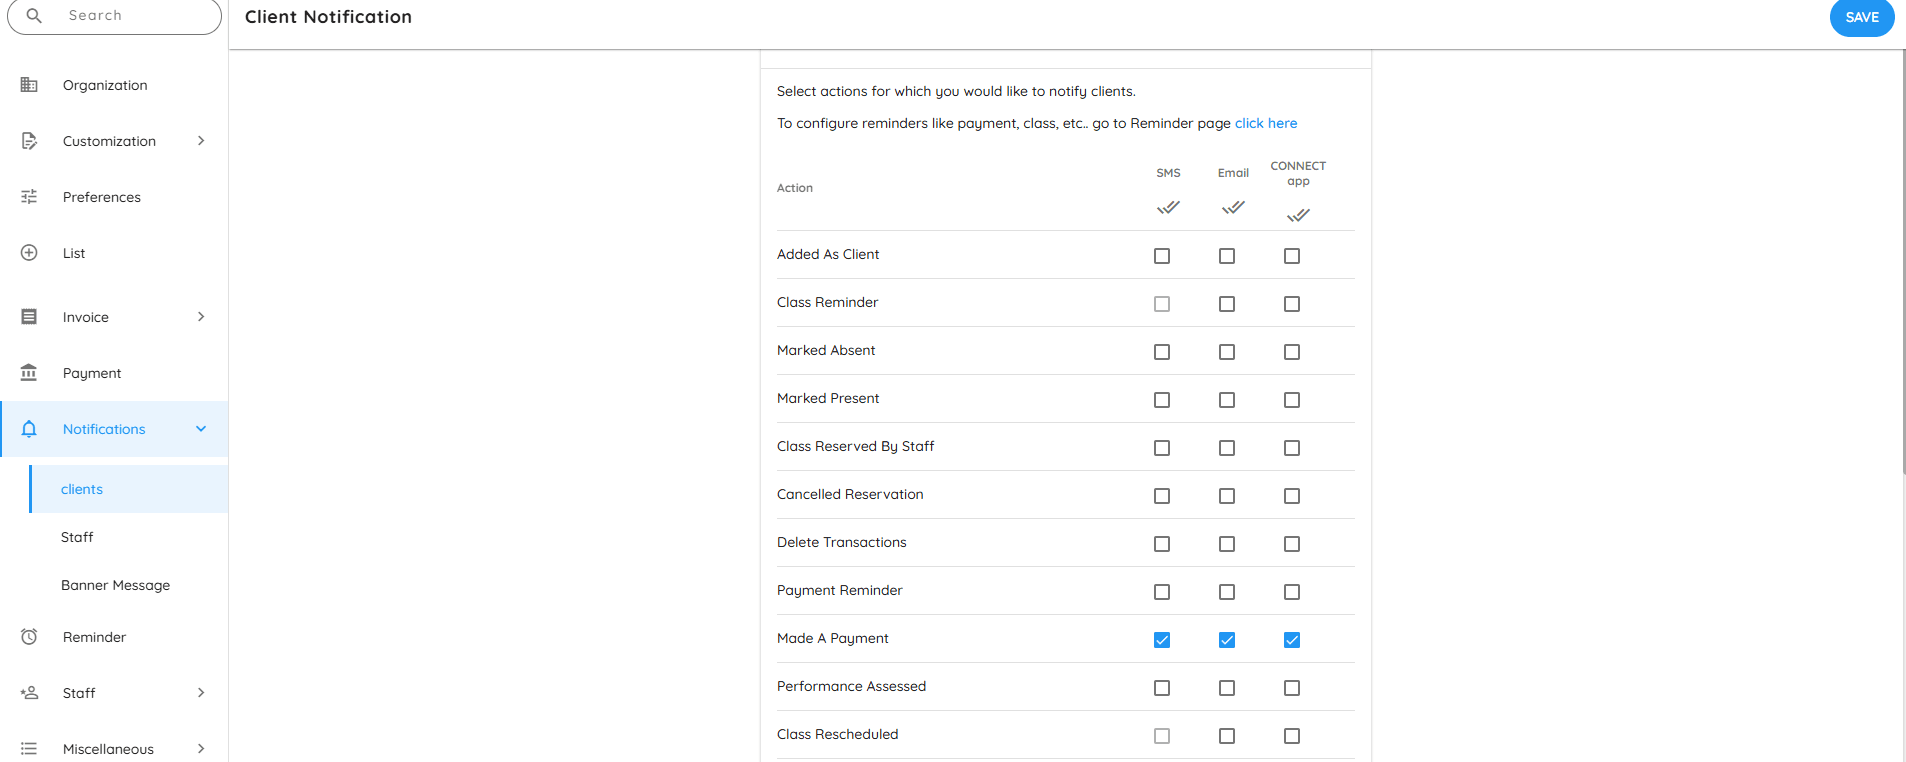Uncheck Email for Made A Payment

[1227, 640]
